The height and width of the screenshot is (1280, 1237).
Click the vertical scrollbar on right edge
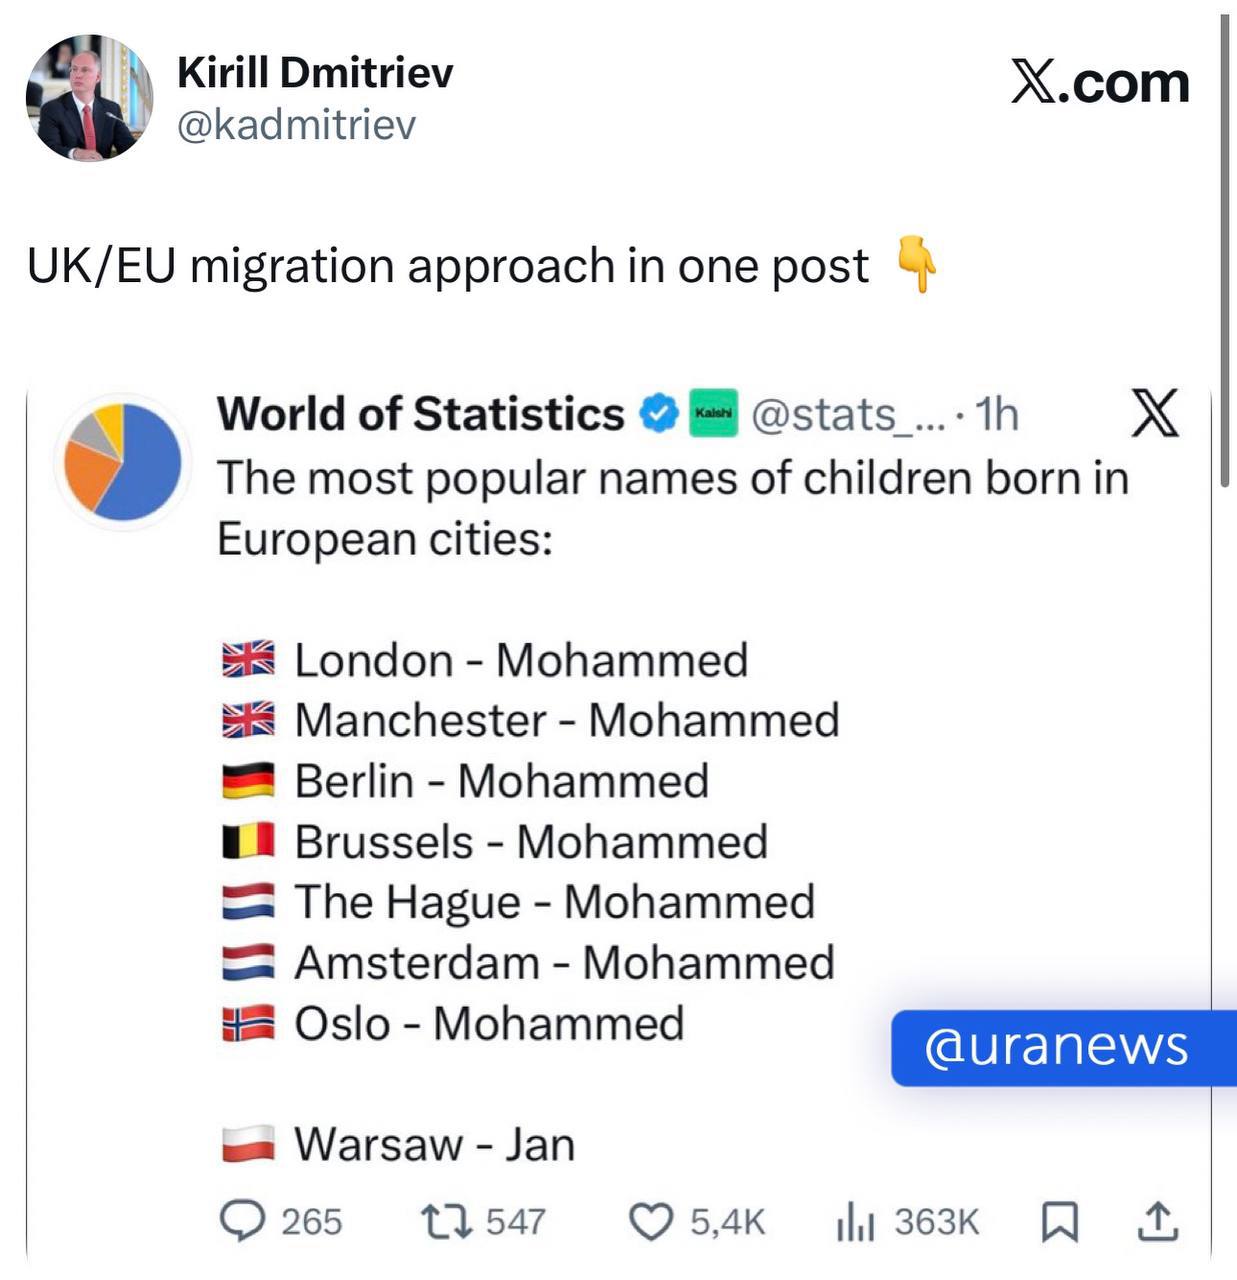pos(1224,250)
